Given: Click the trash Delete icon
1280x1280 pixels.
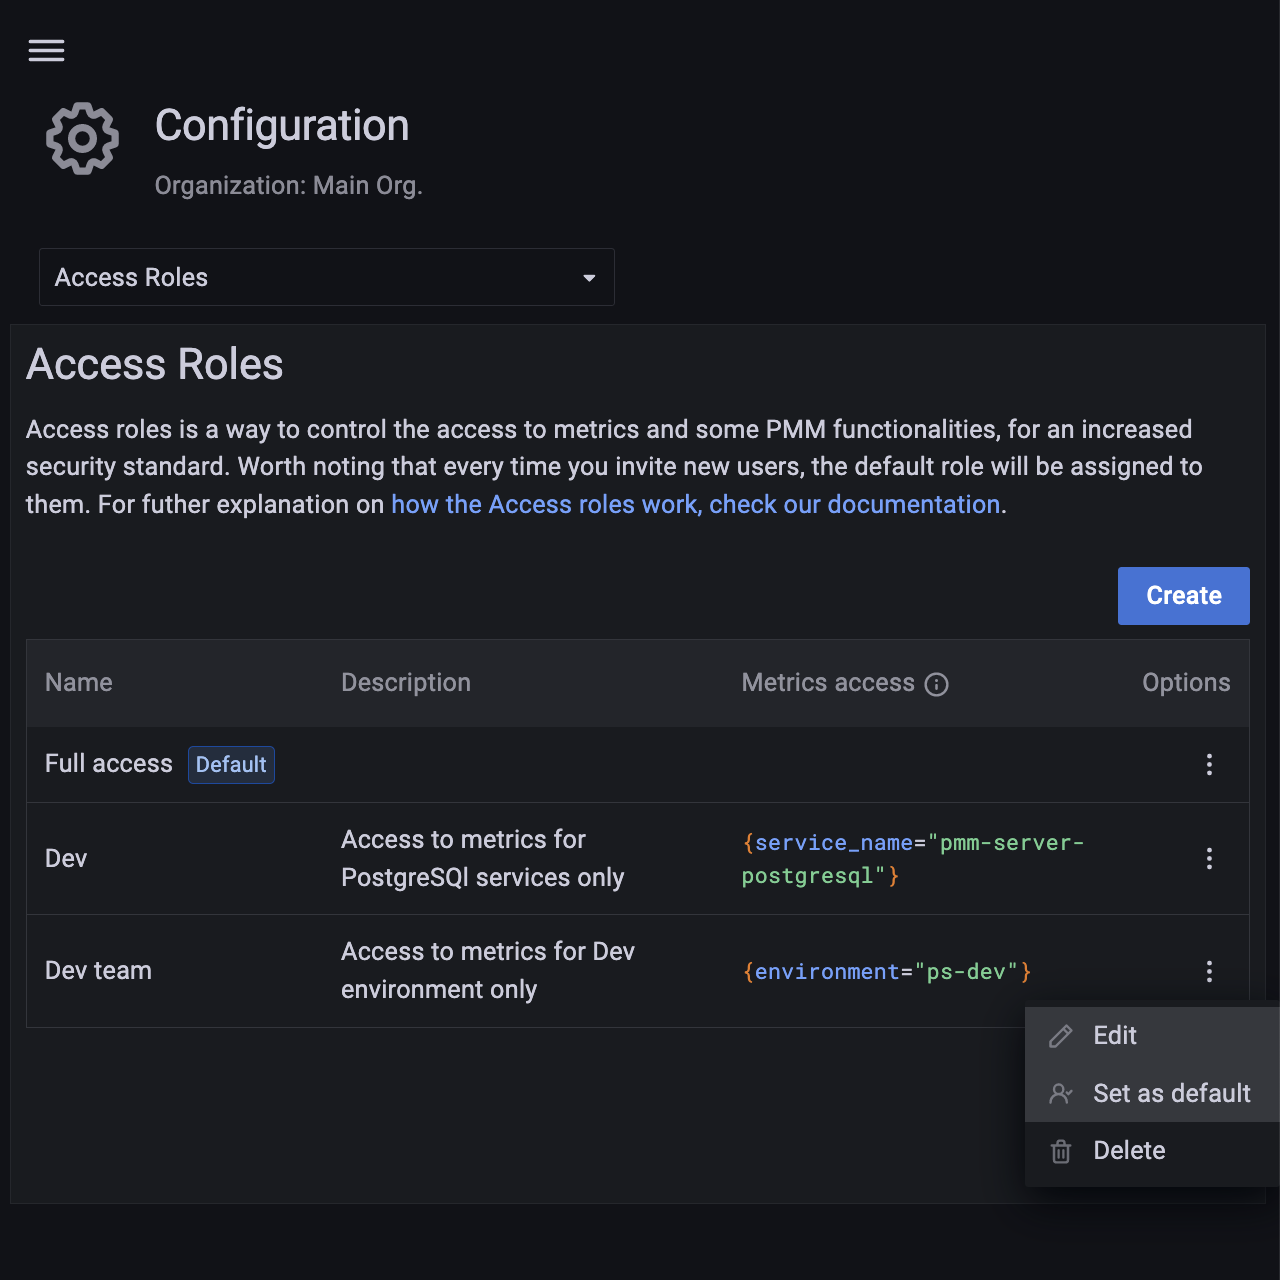Looking at the screenshot, I should point(1061,1152).
